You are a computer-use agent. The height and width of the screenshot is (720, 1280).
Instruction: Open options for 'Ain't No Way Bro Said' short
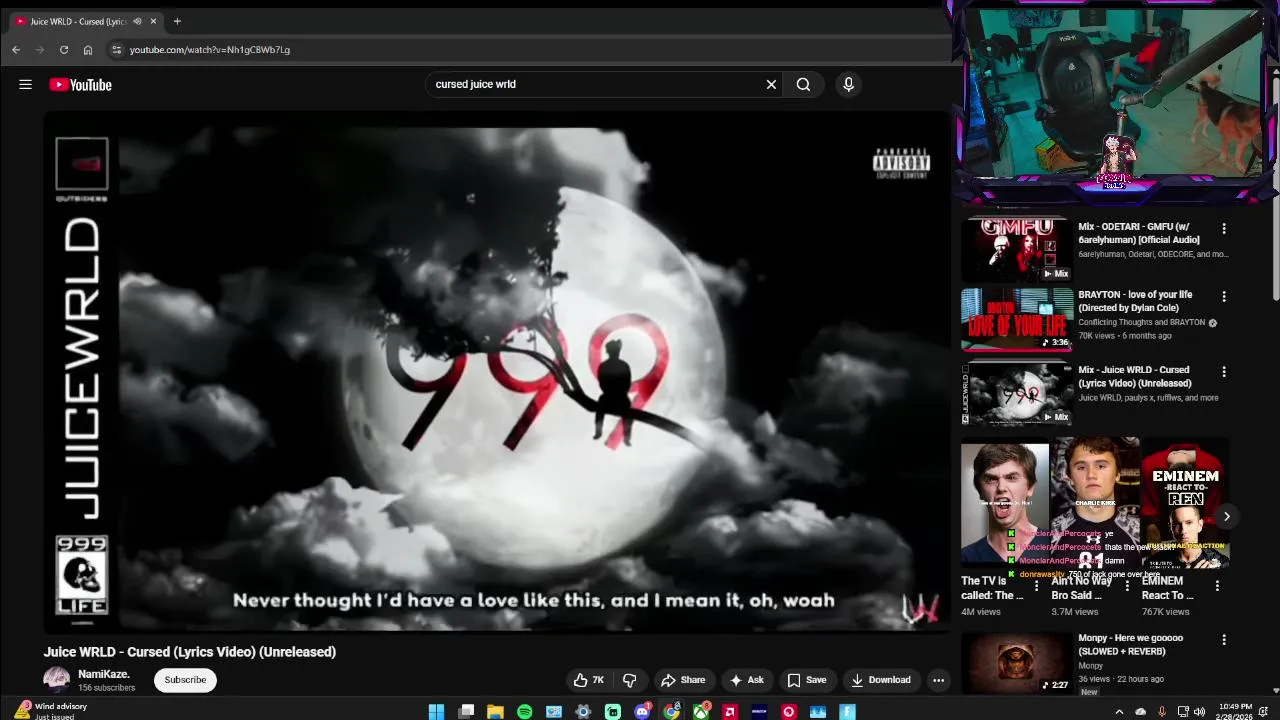pos(1127,586)
